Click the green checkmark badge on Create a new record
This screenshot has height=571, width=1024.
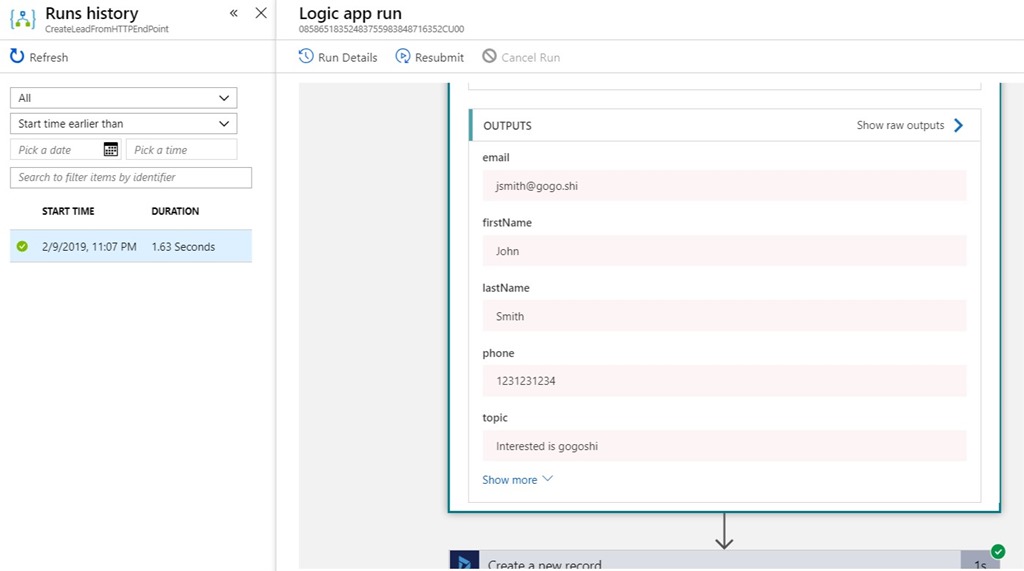tap(997, 551)
